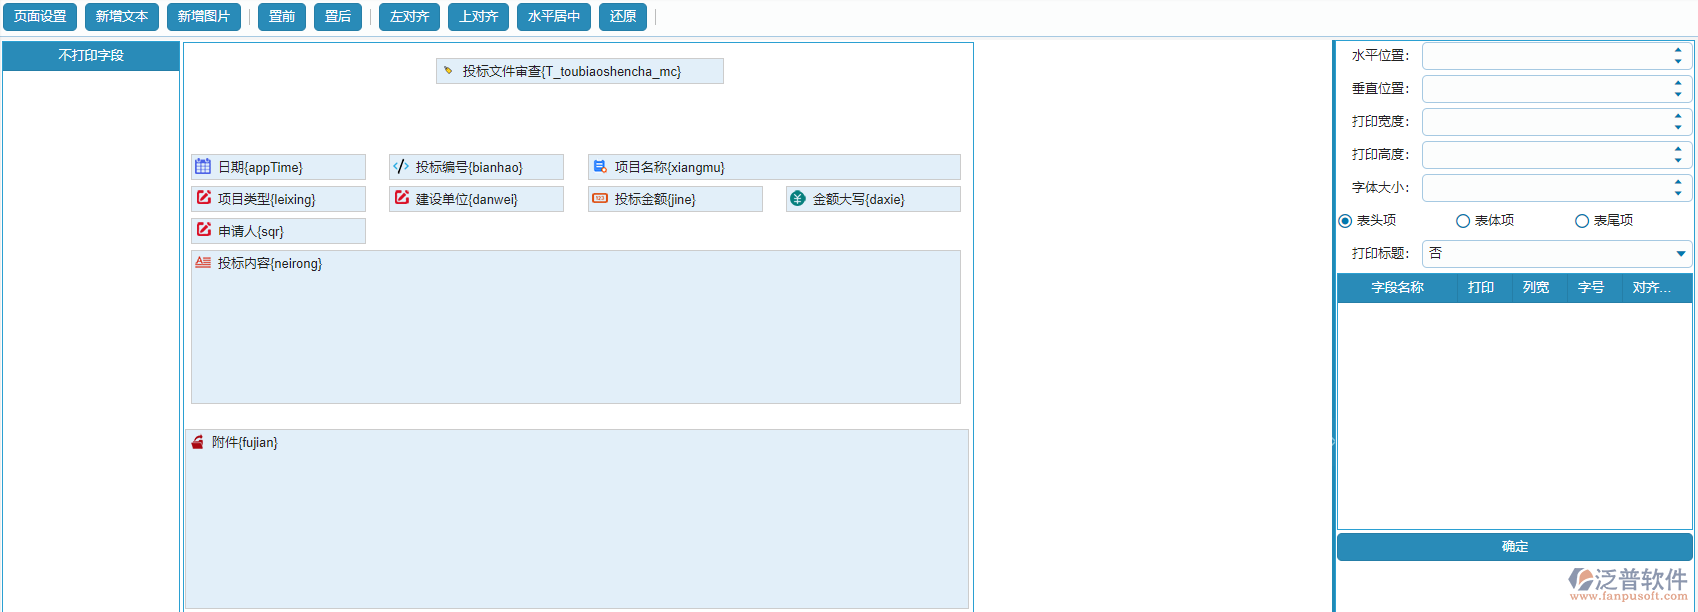Open the 打印标题 dropdown
The height and width of the screenshot is (612, 1698).
[x=1680, y=254]
